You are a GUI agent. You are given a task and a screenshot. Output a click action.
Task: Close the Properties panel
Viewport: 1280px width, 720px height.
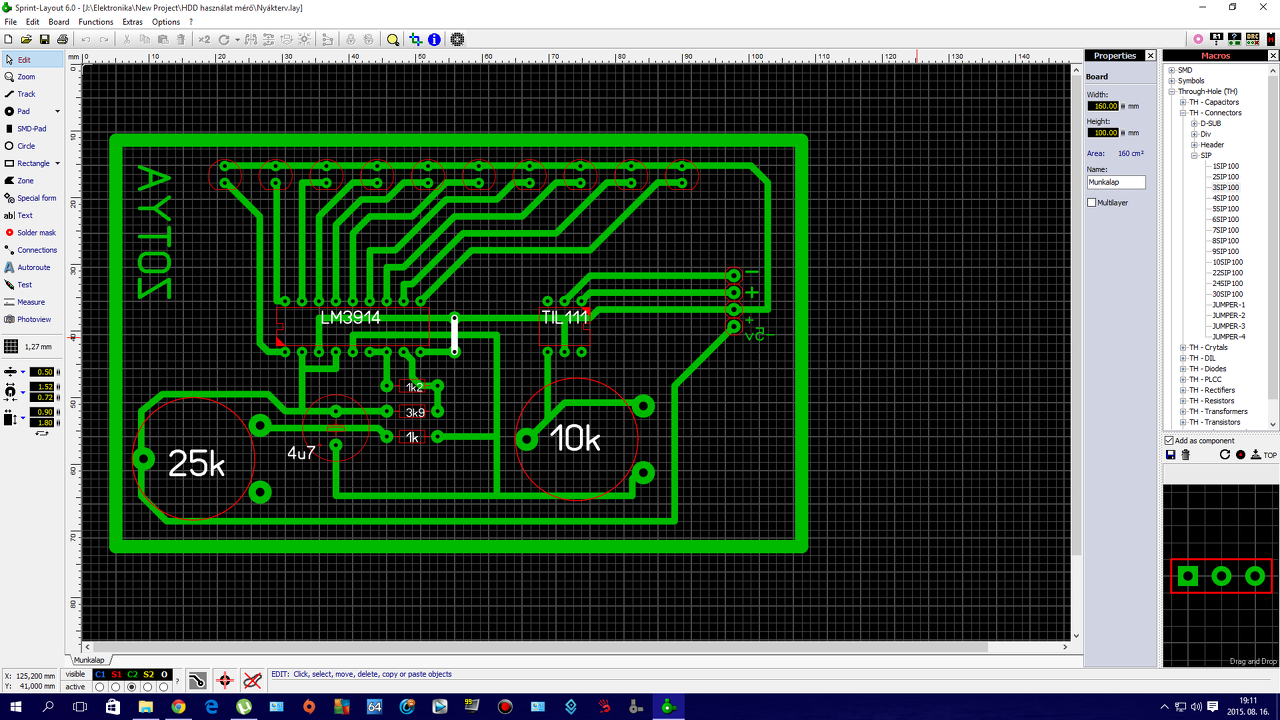click(1150, 56)
